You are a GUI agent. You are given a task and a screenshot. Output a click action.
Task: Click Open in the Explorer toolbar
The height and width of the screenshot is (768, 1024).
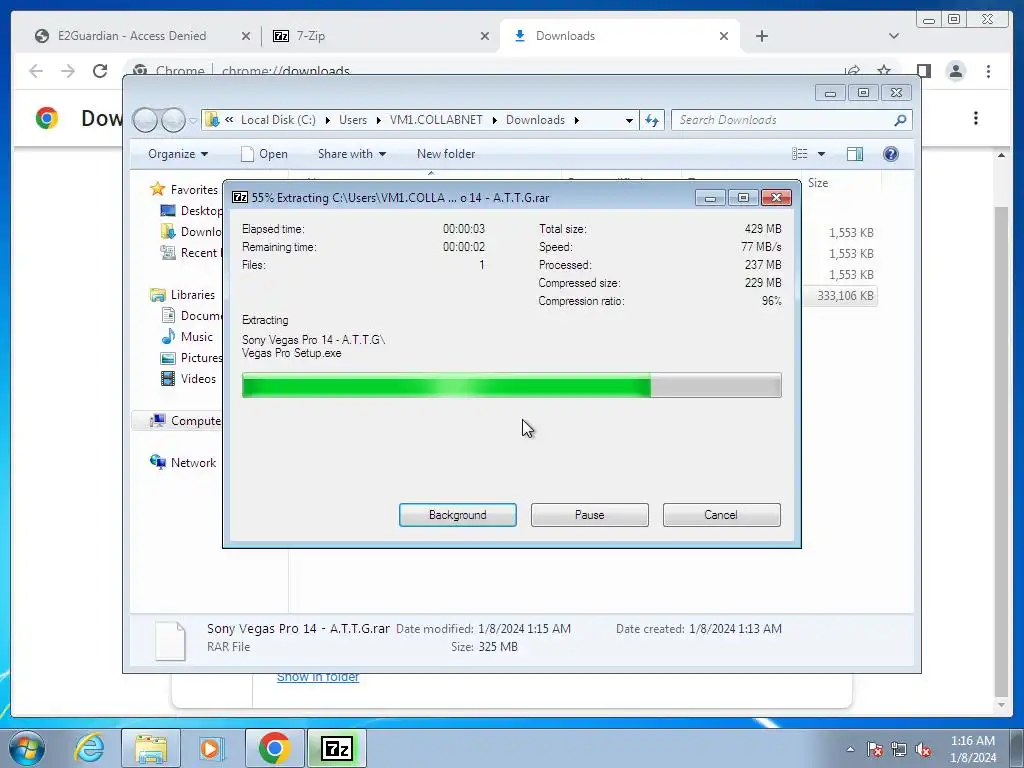264,154
